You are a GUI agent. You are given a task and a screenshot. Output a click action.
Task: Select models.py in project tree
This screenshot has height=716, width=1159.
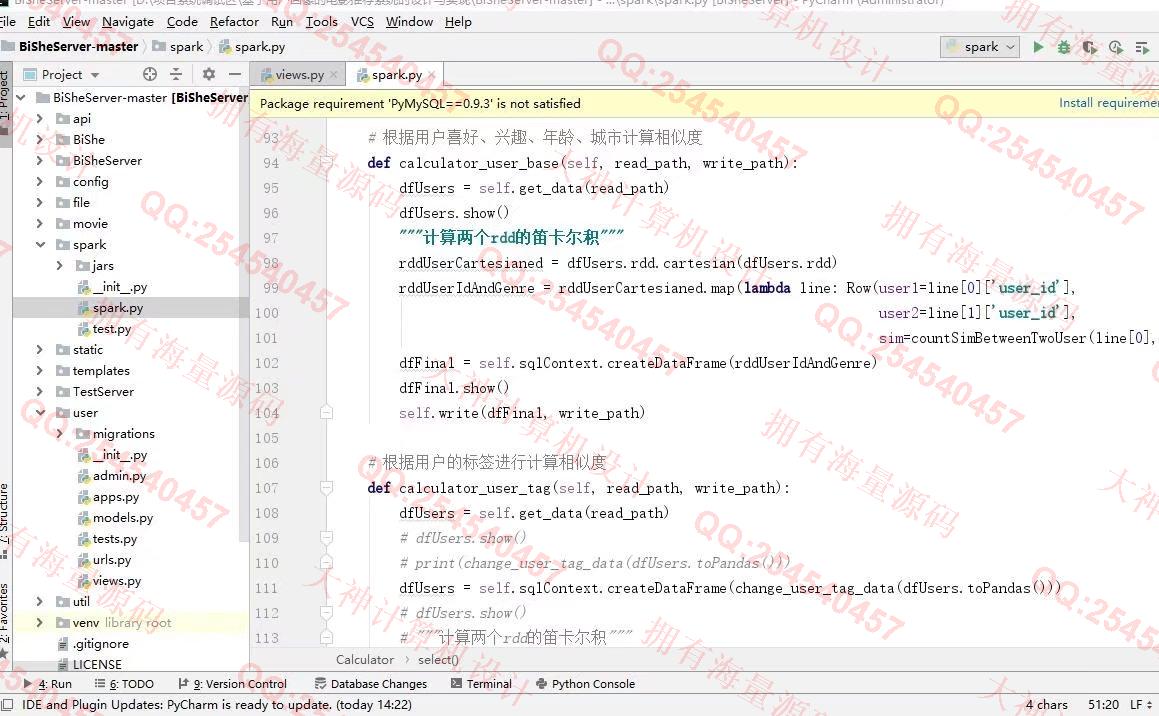[x=123, y=517]
